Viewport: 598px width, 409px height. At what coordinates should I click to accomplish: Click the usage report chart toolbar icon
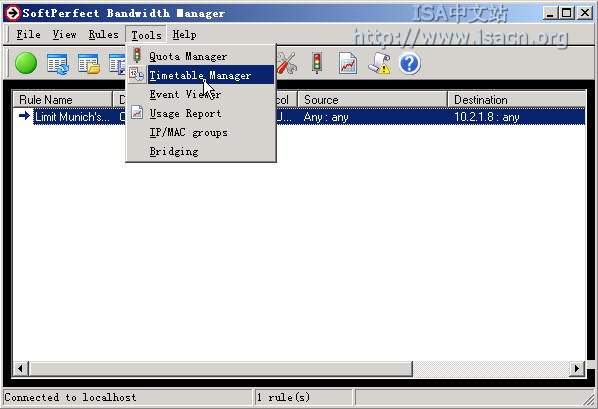point(348,63)
